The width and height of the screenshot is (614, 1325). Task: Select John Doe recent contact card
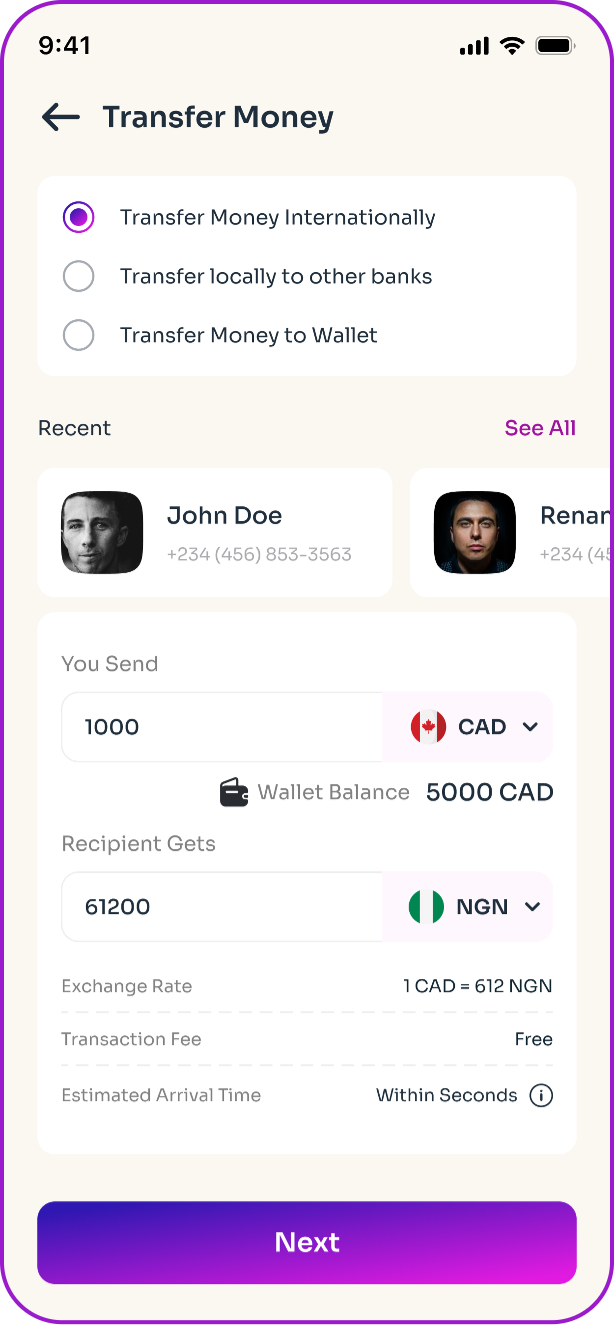click(214, 533)
